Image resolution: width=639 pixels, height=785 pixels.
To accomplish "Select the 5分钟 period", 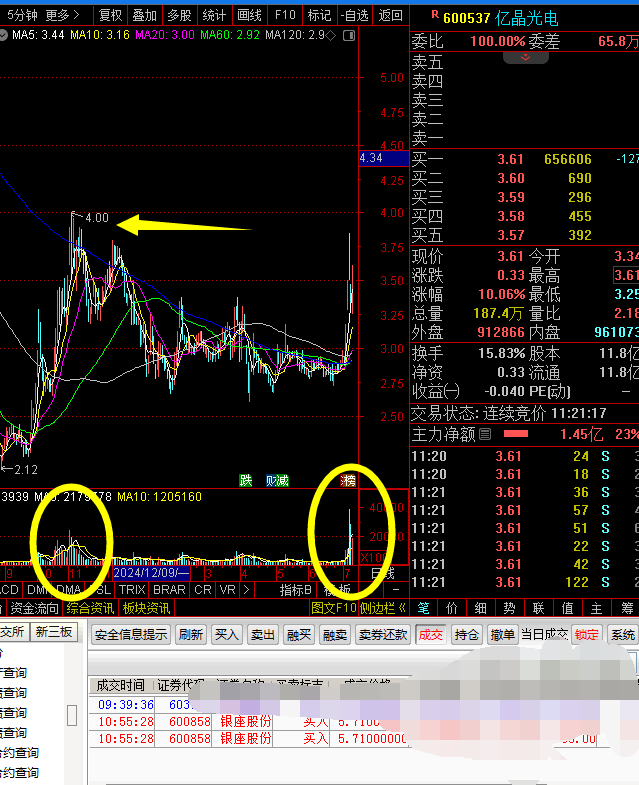I will 22,16.
